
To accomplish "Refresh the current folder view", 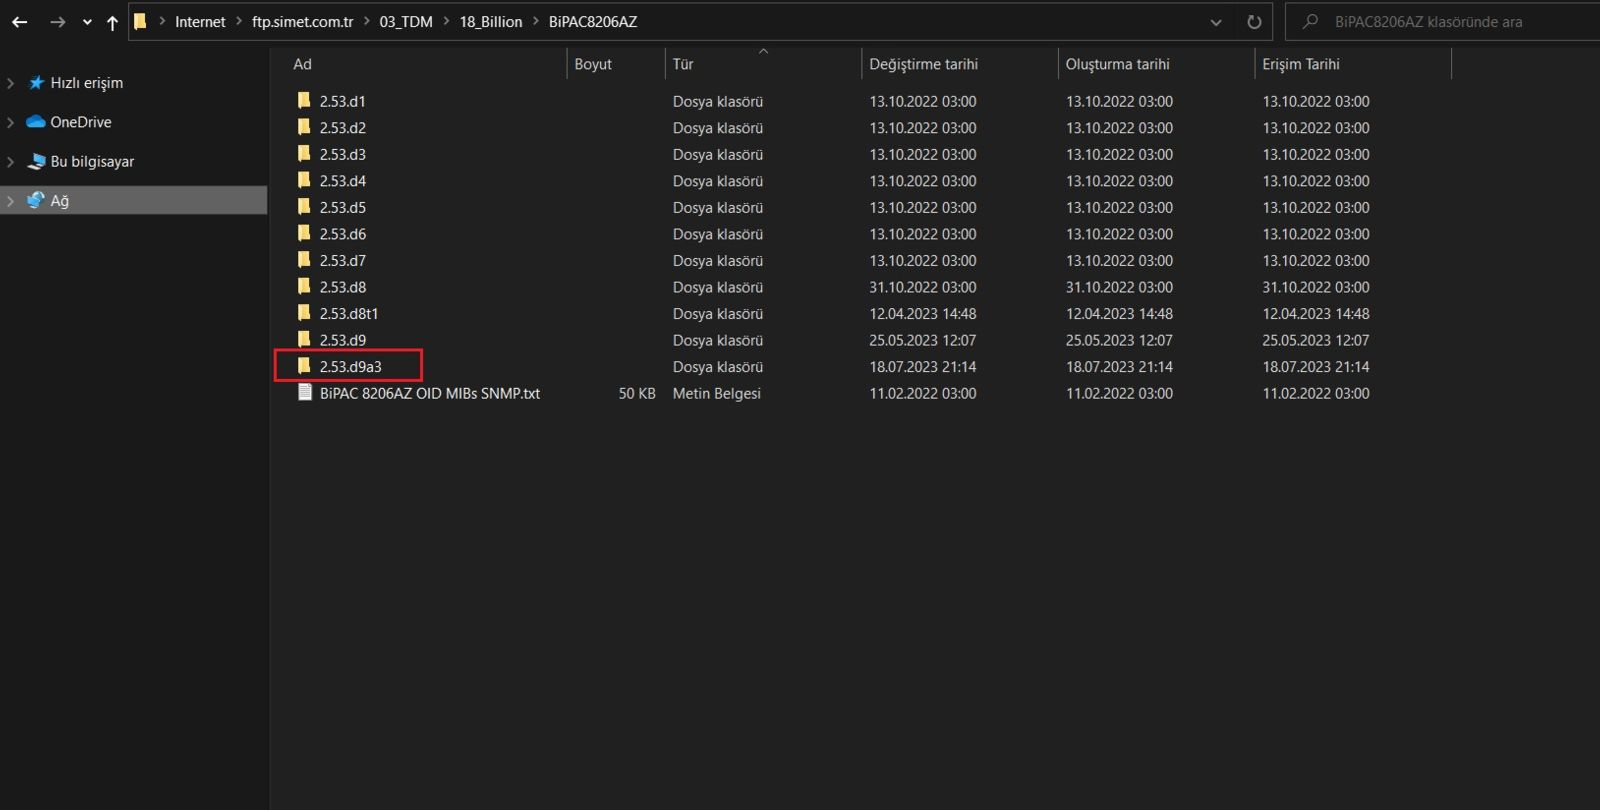I will pos(1254,22).
